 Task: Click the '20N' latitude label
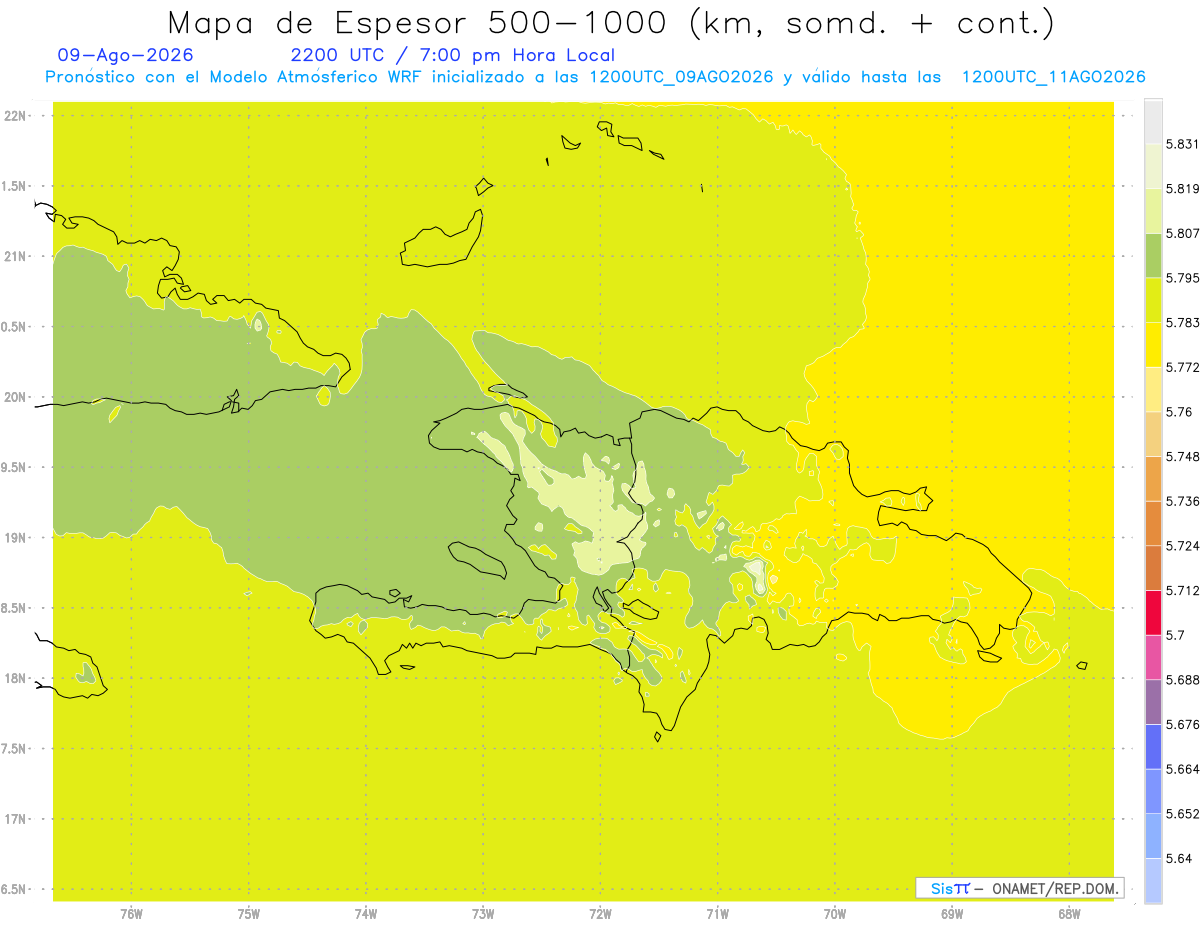(16, 397)
